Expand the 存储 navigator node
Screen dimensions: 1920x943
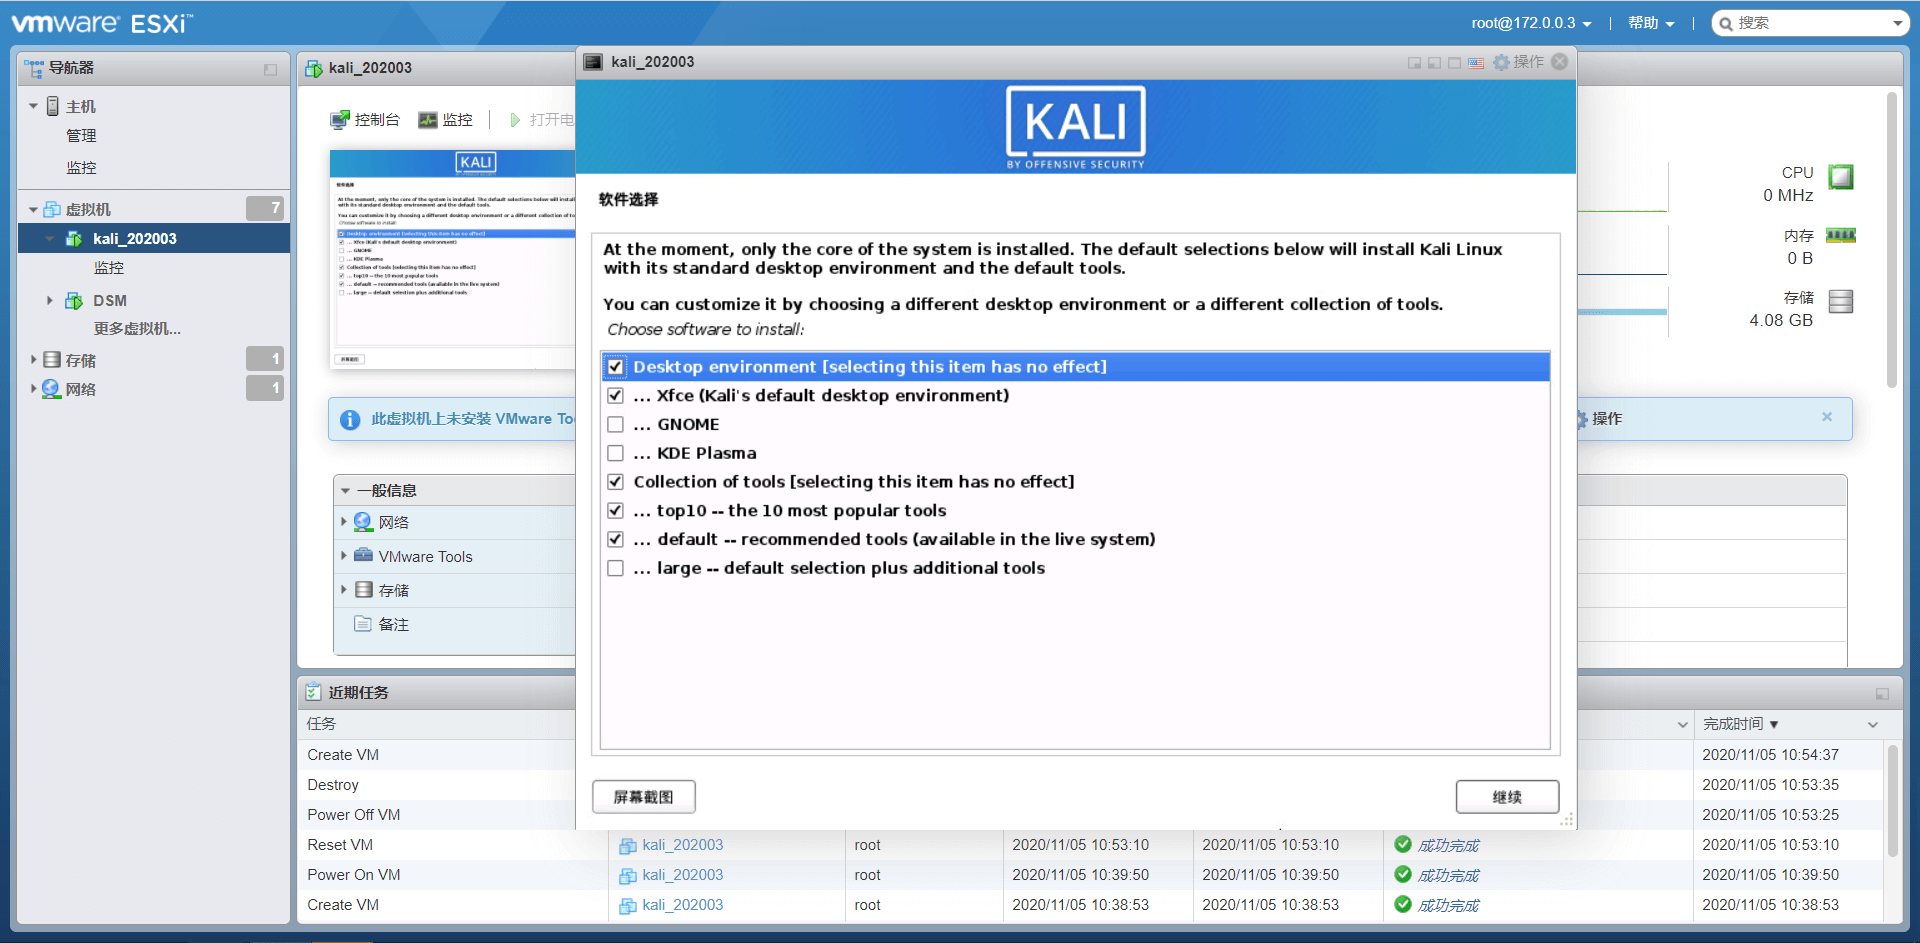[x=33, y=359]
